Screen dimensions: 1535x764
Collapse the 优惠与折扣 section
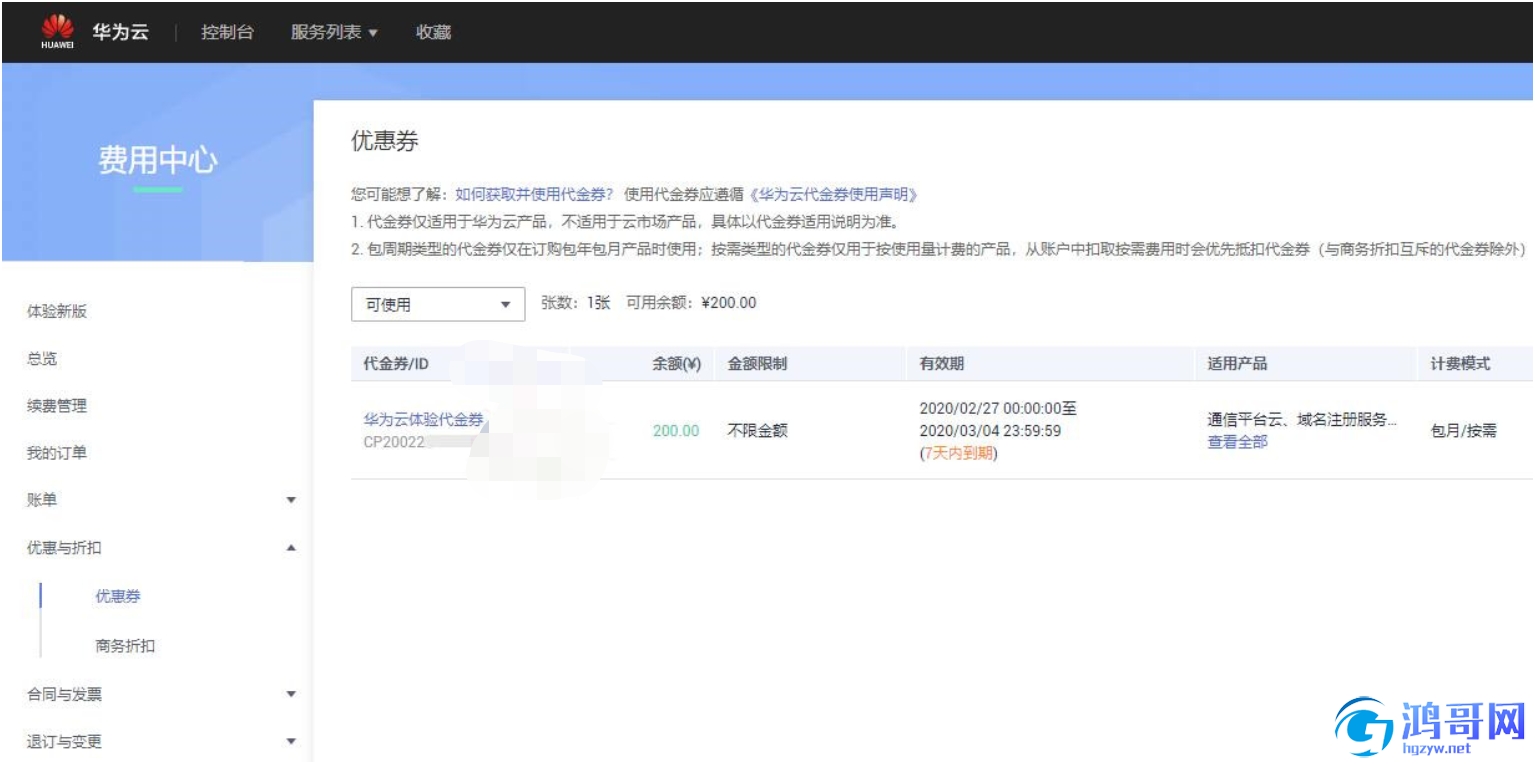(x=160, y=548)
